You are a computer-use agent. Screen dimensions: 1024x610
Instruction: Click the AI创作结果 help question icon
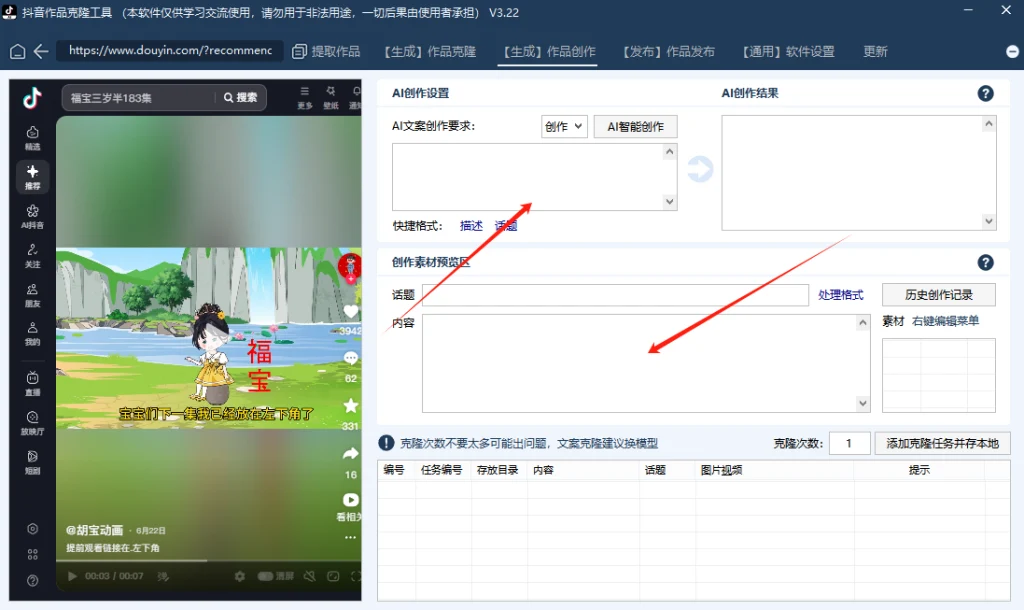pos(985,93)
